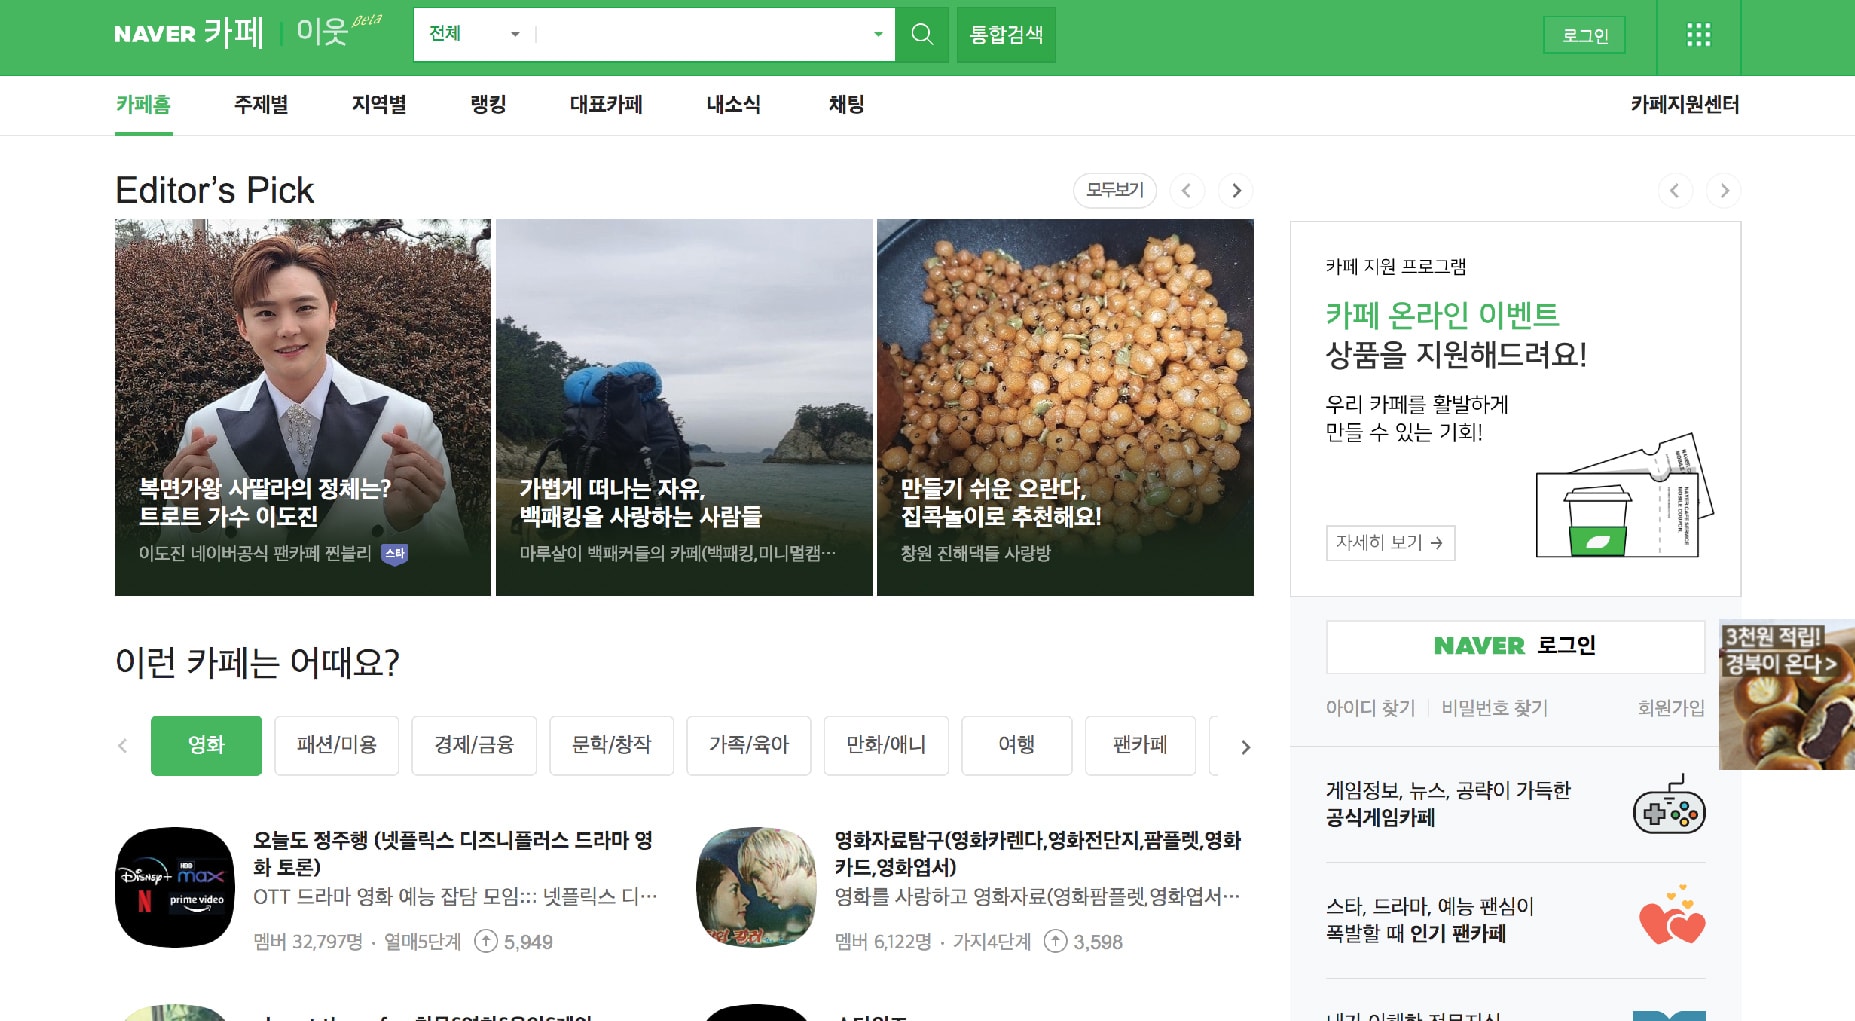Click the 카페 온라인 이벤트 heading

(1442, 315)
